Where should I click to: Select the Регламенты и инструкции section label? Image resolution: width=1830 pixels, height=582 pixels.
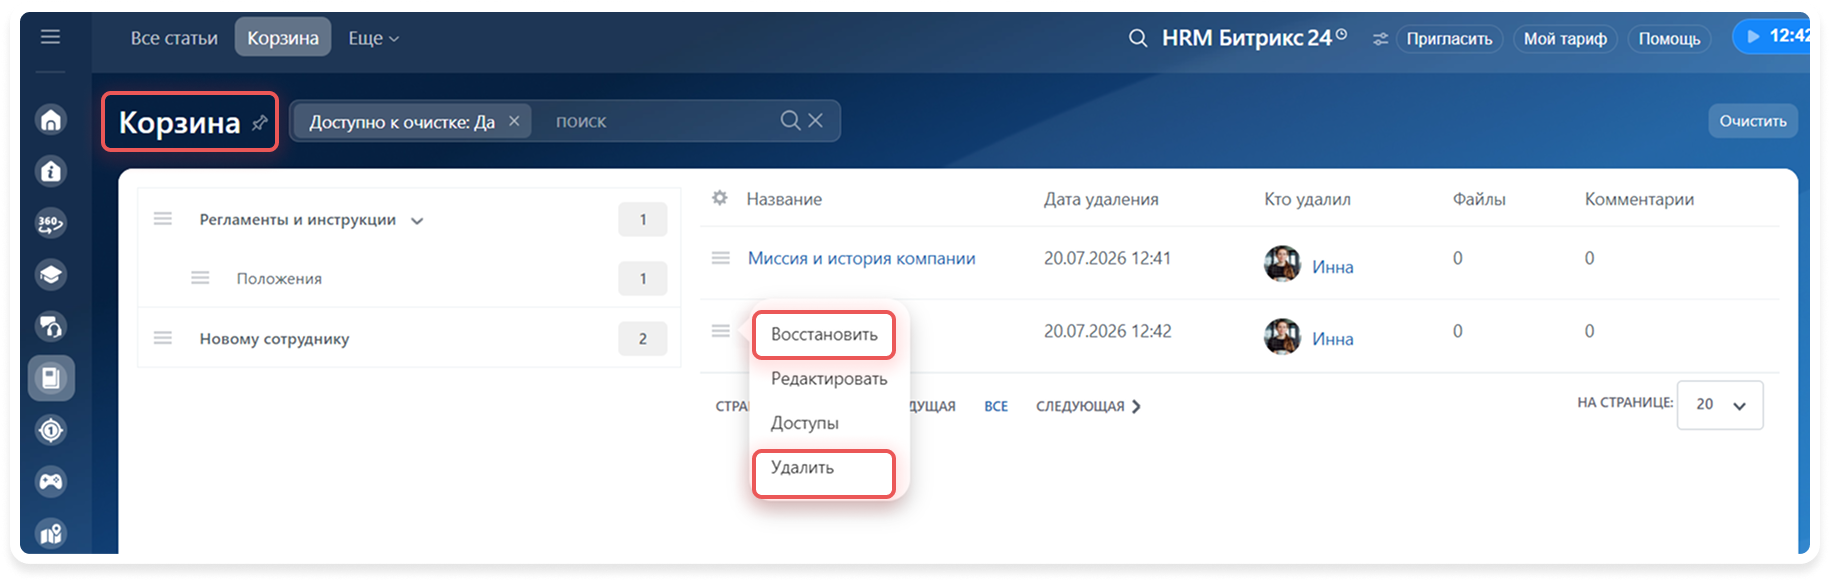297,220
